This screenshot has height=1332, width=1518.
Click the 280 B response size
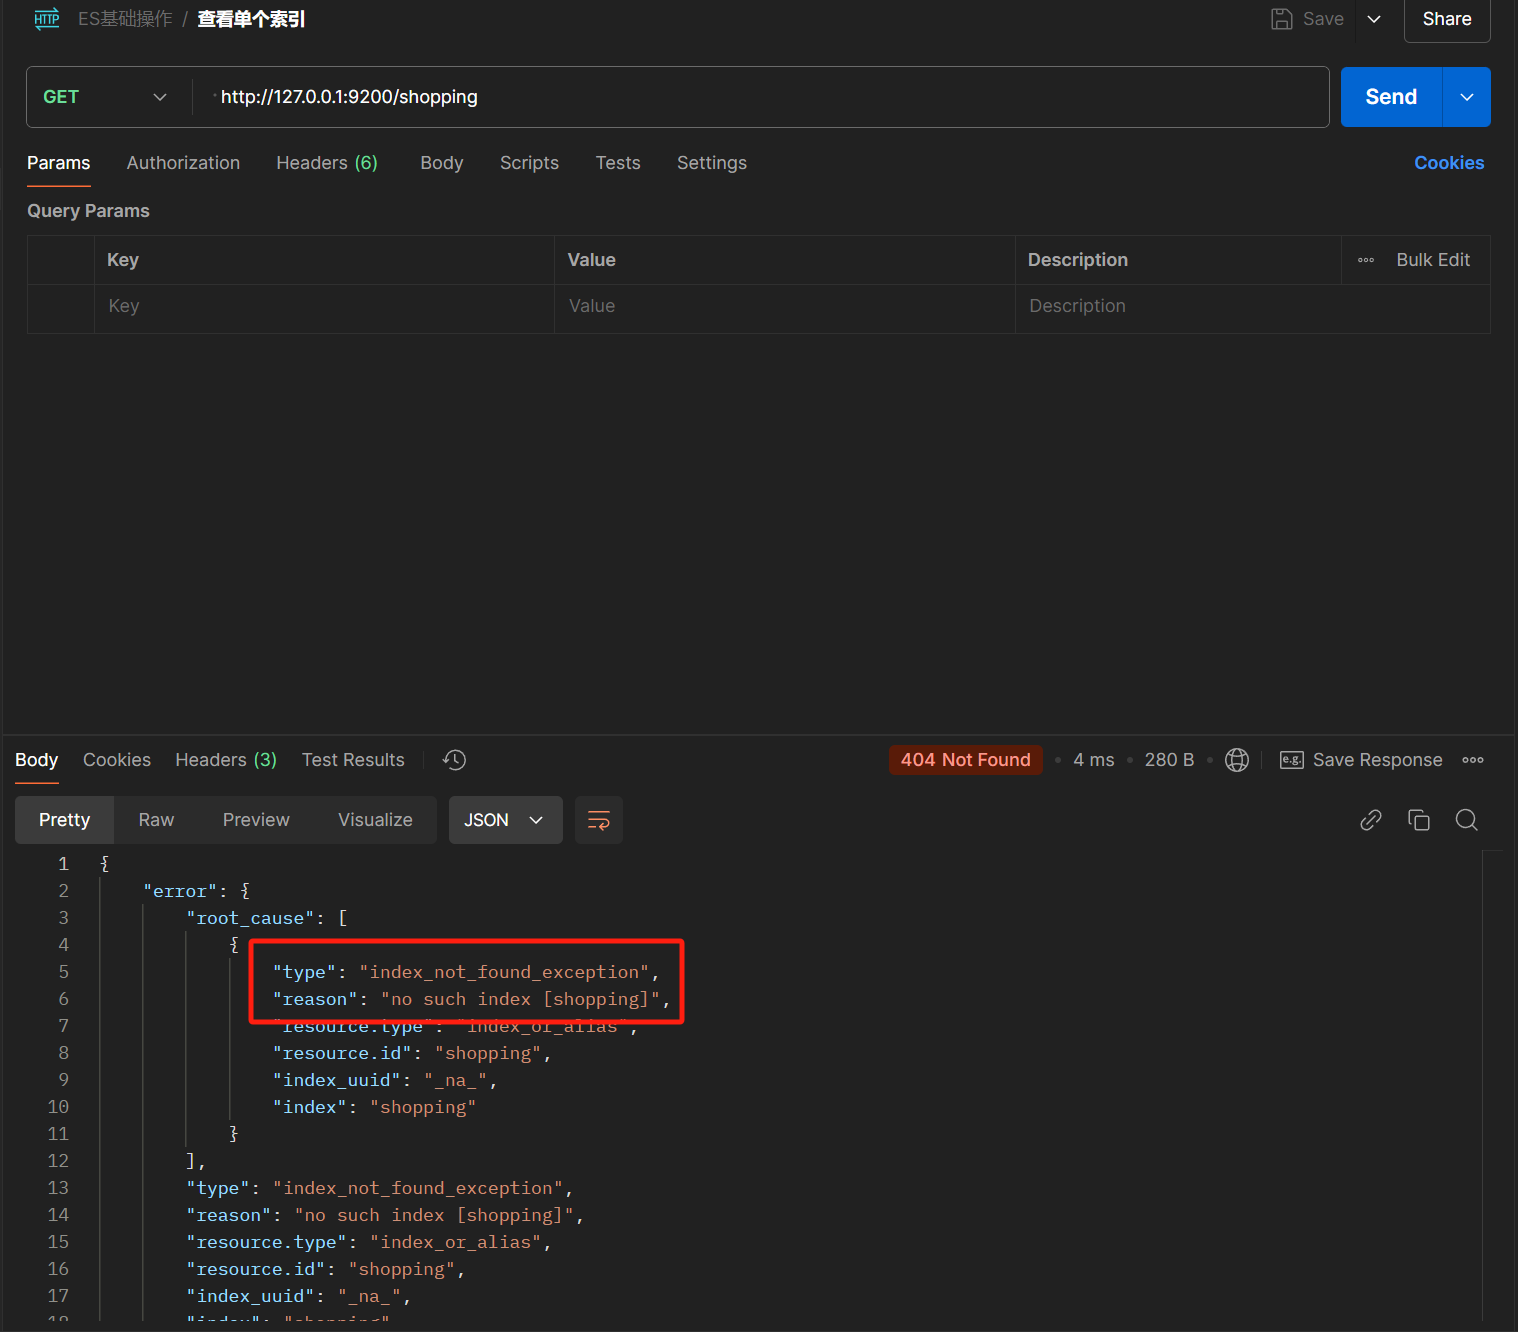point(1169,760)
